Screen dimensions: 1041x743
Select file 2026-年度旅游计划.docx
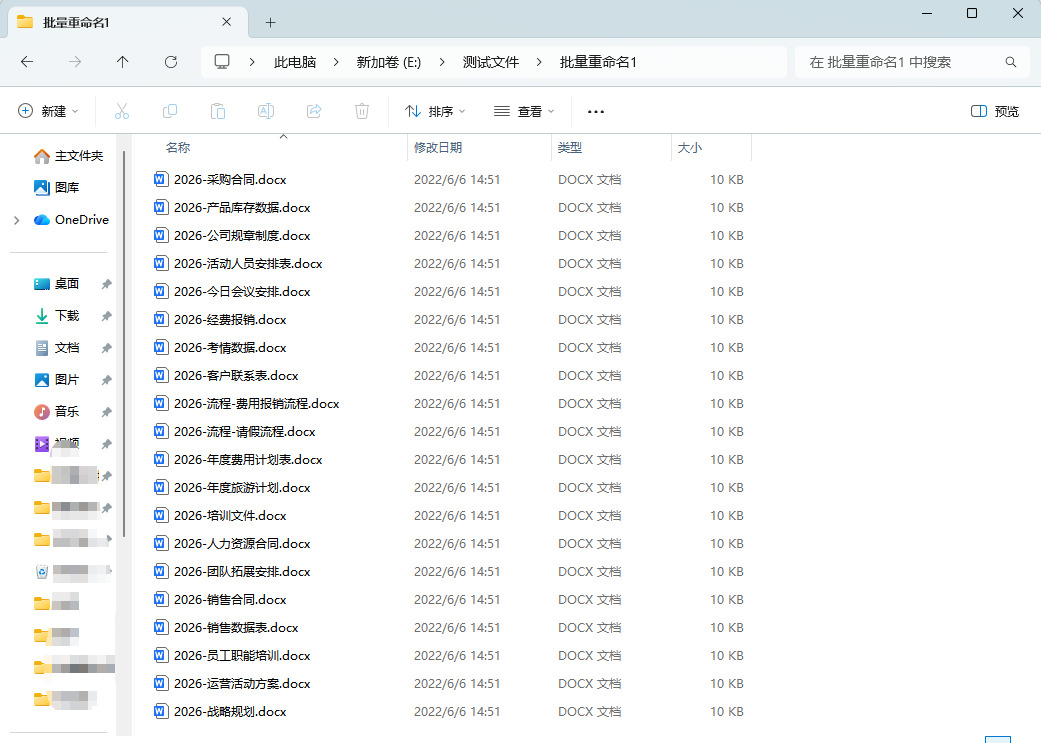(242, 487)
